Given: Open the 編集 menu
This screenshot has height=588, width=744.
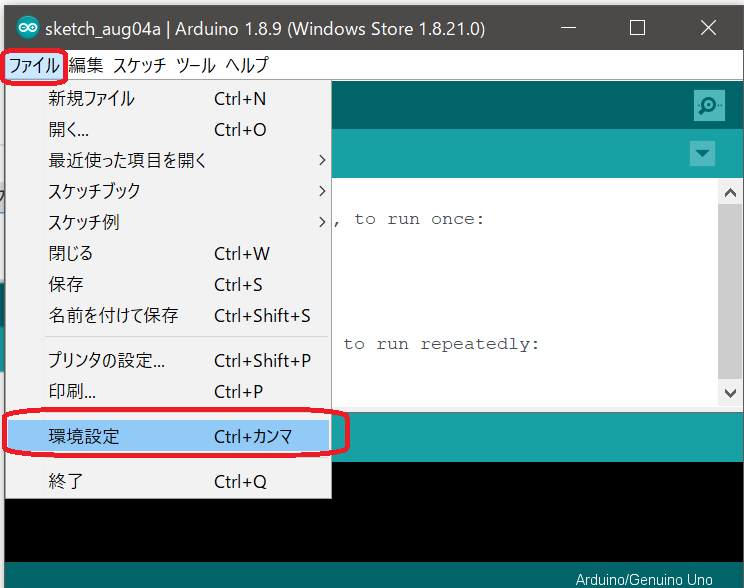Looking at the screenshot, I should pyautogui.click(x=86, y=65).
